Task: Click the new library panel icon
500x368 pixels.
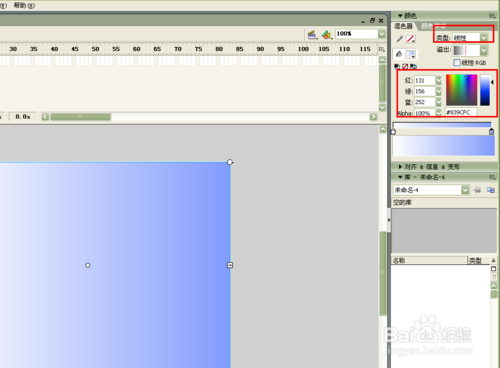Action: [491, 190]
